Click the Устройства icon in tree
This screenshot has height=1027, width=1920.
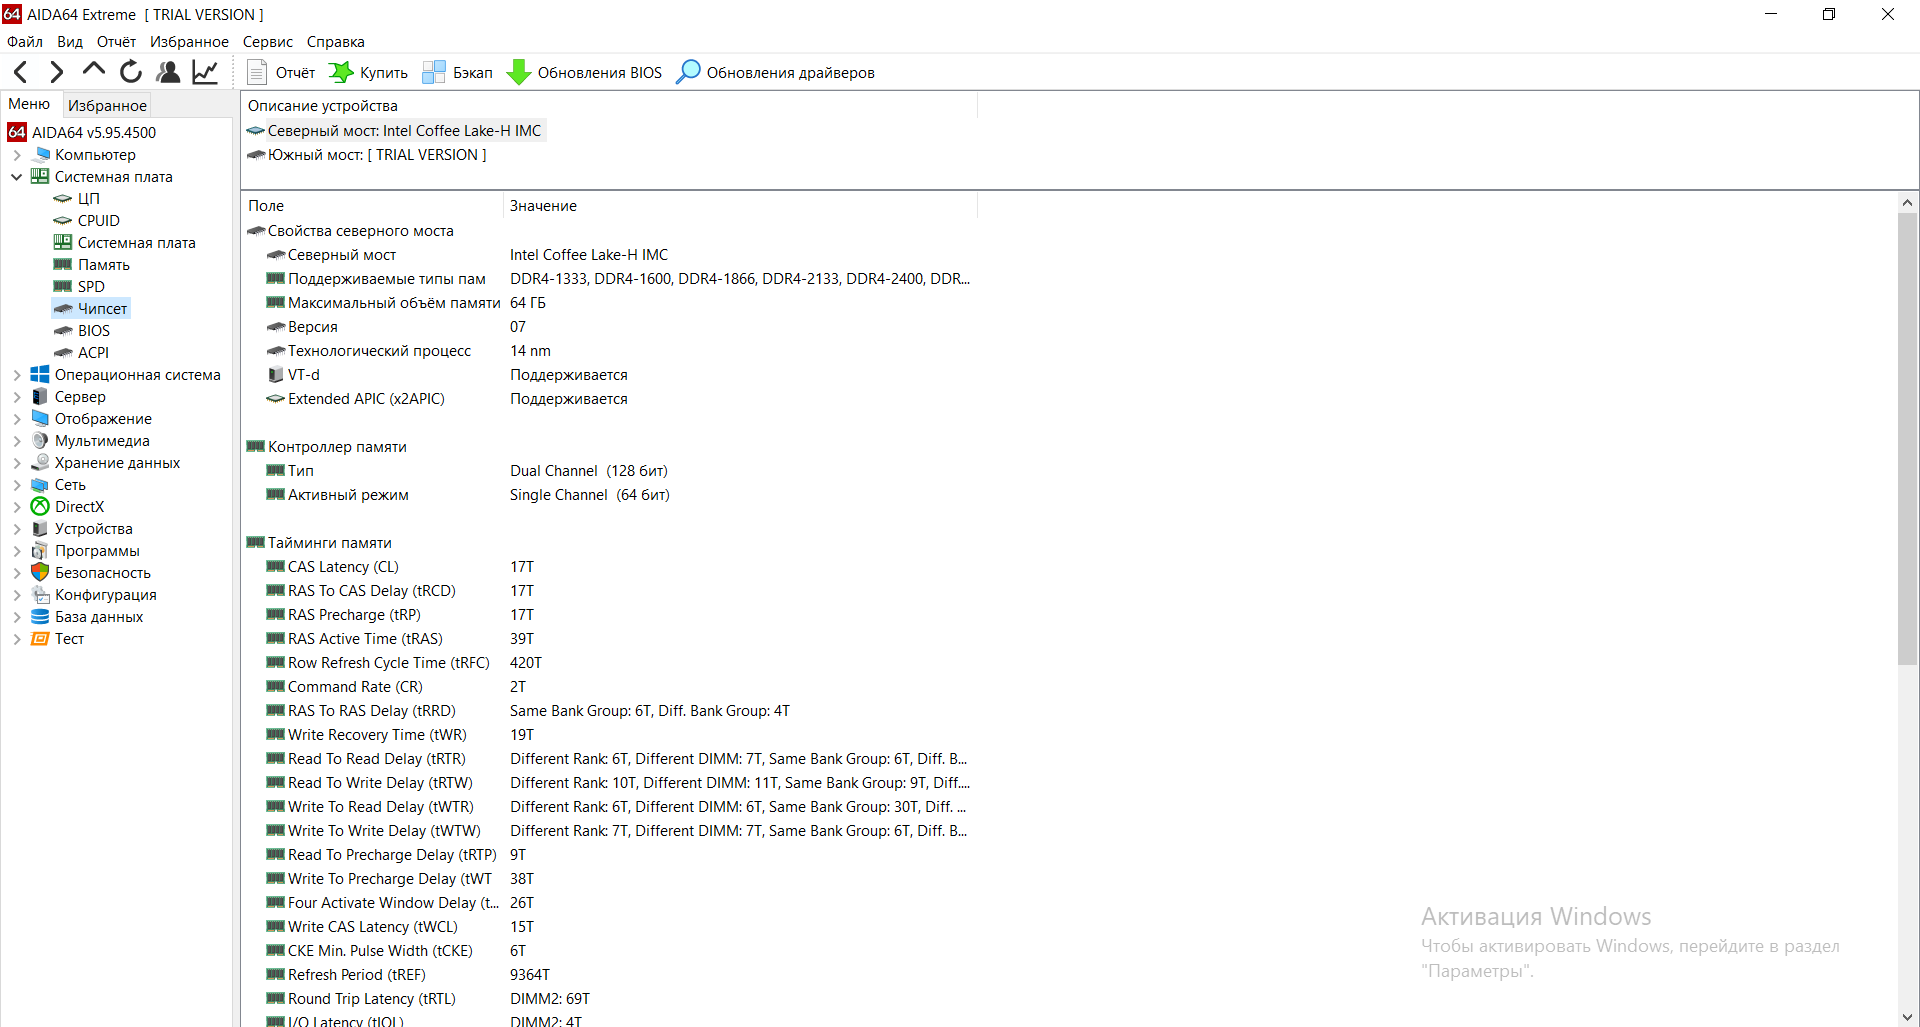pyautogui.click(x=40, y=529)
